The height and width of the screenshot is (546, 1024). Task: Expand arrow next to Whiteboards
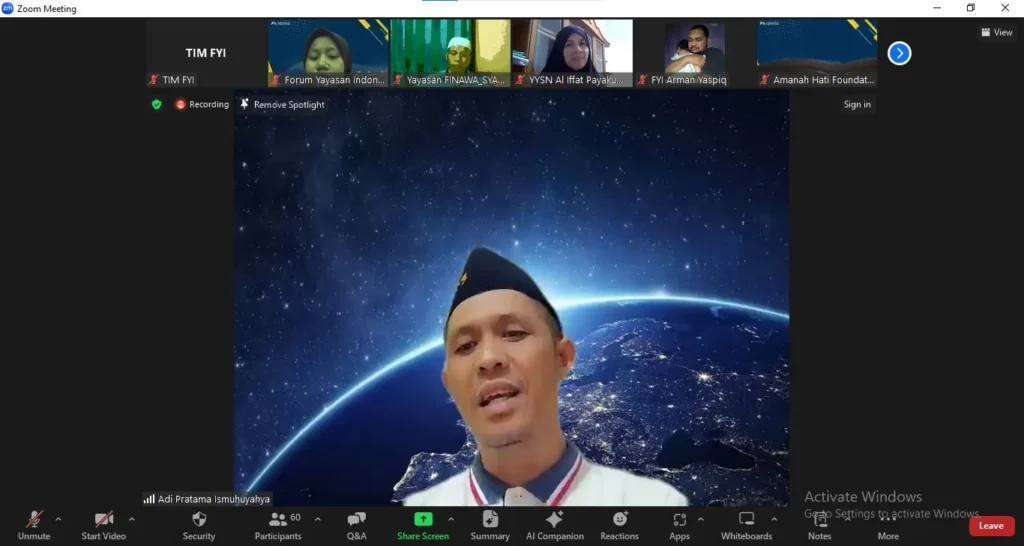pos(774,520)
